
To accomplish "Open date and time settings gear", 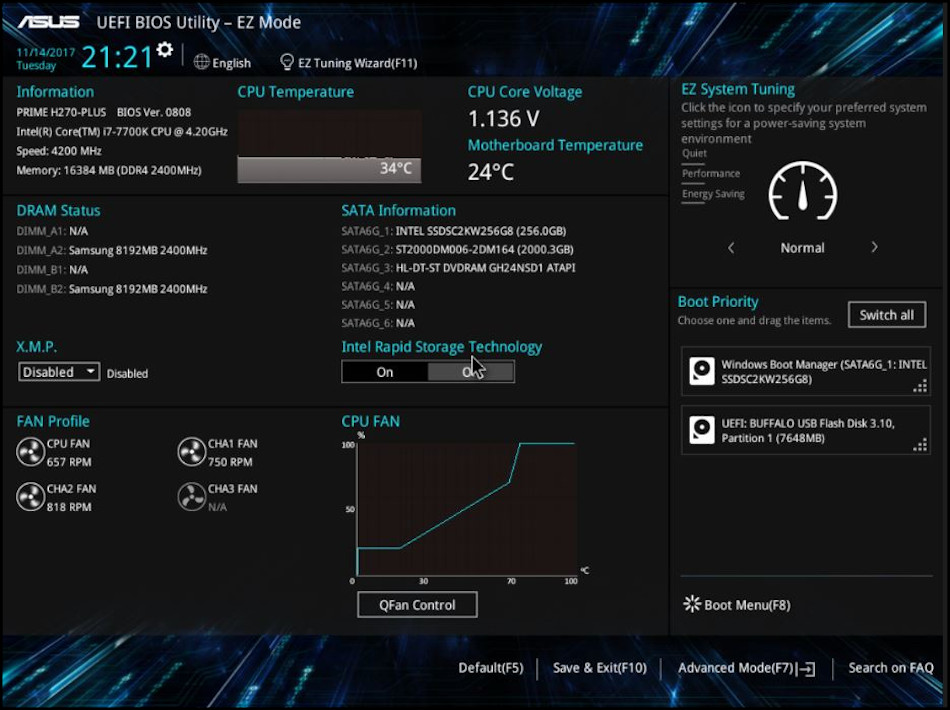I will coord(165,50).
